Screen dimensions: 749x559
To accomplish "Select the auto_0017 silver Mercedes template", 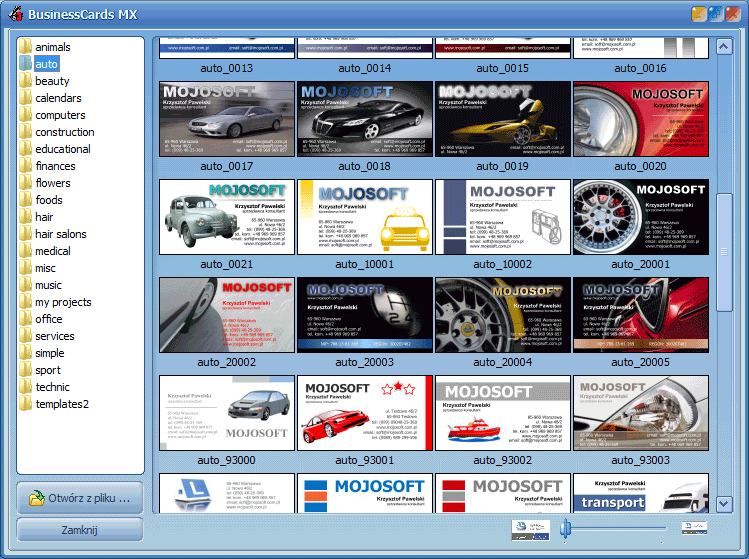I will [x=227, y=119].
